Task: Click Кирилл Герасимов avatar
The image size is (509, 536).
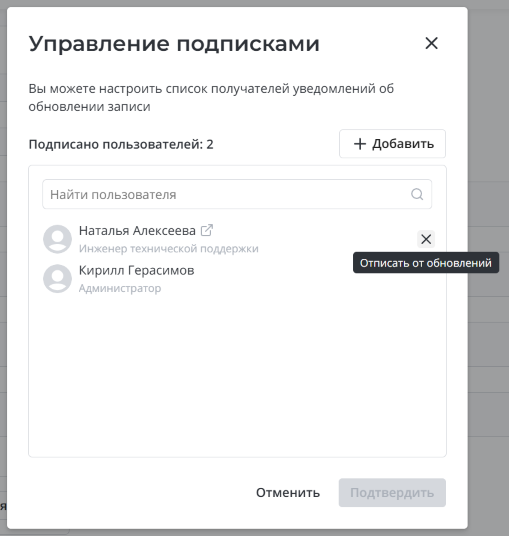Action: click(57, 279)
